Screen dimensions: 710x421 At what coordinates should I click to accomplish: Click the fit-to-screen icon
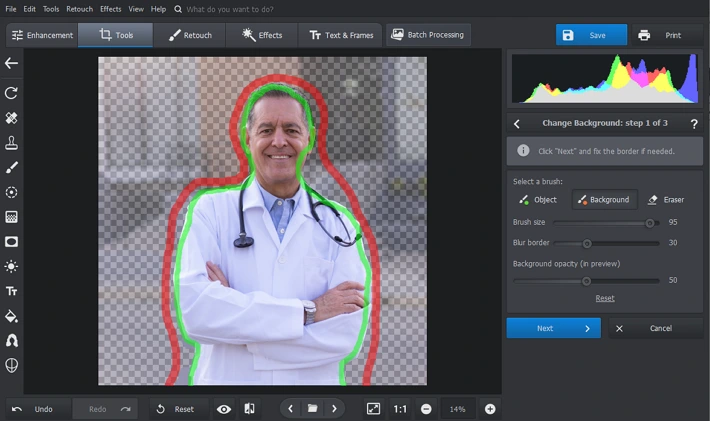[x=373, y=409]
